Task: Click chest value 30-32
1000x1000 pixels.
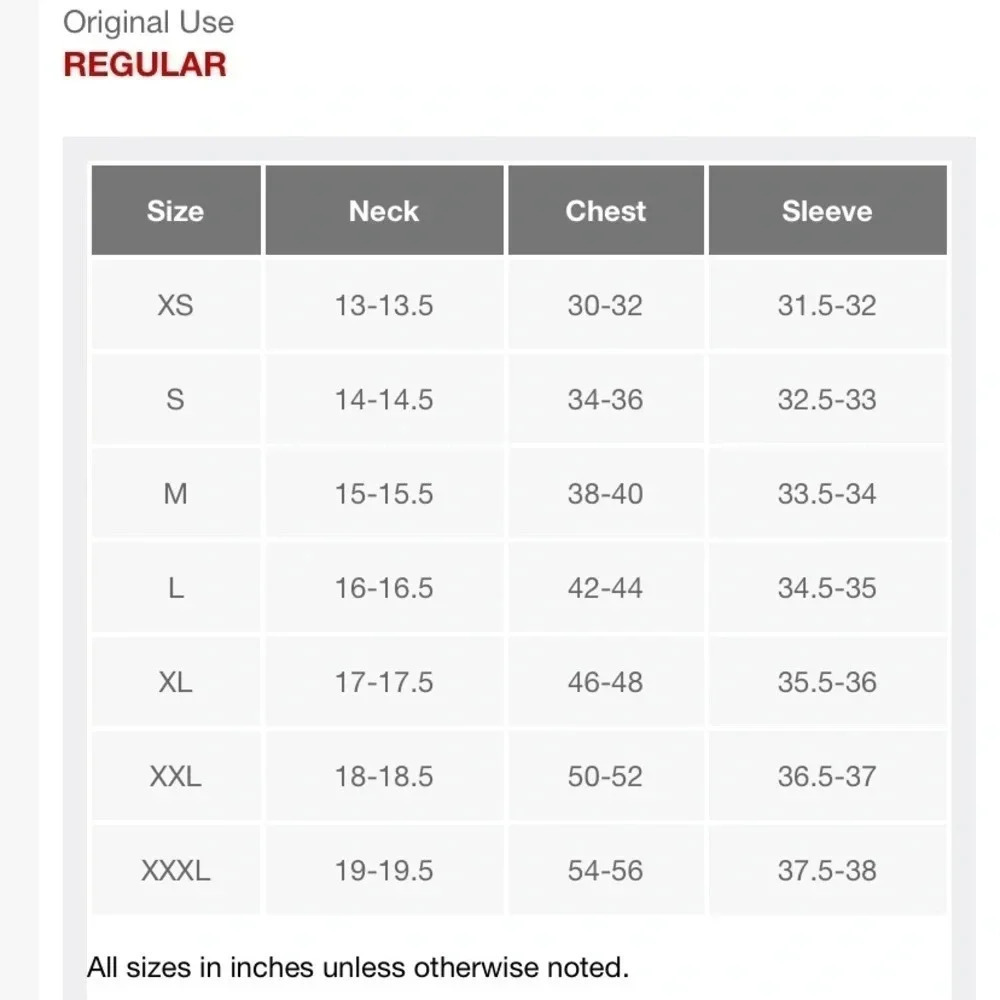Action: tap(606, 305)
